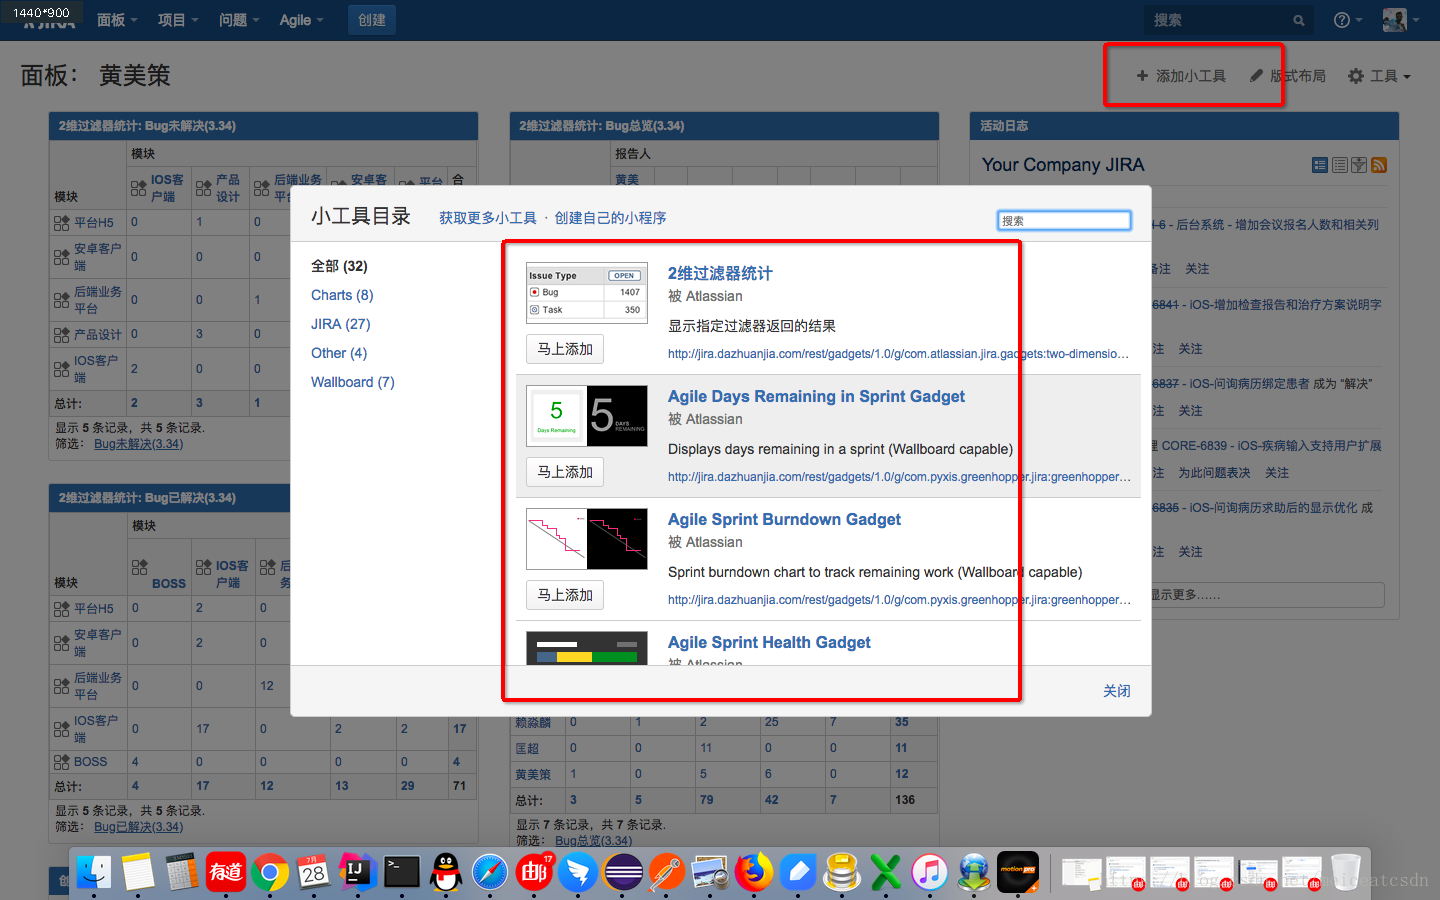This screenshot has height=900, width=1440.
Task: Open the Agile menu
Action: 301,20
